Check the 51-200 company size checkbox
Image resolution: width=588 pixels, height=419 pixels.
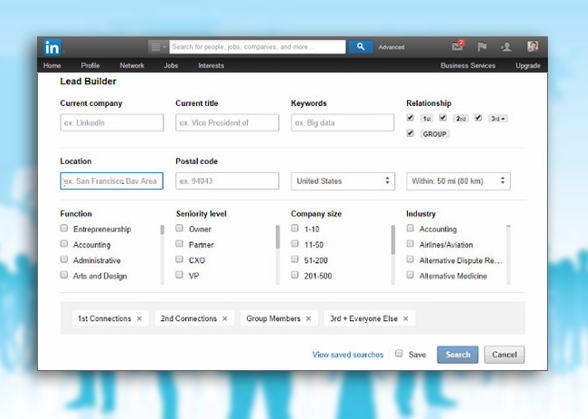tap(295, 259)
